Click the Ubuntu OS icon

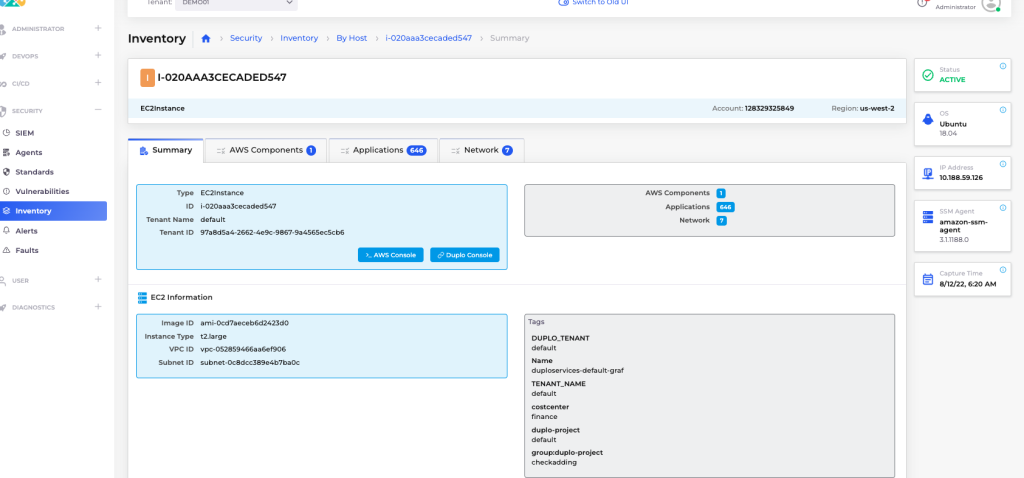(928, 119)
